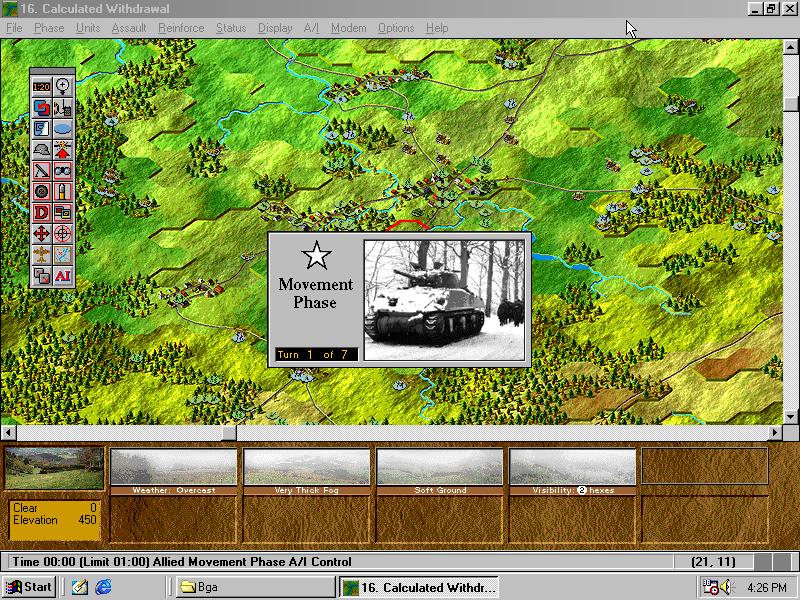This screenshot has height=600, width=800.
Task: Open the A/I menu
Action: 310,28
